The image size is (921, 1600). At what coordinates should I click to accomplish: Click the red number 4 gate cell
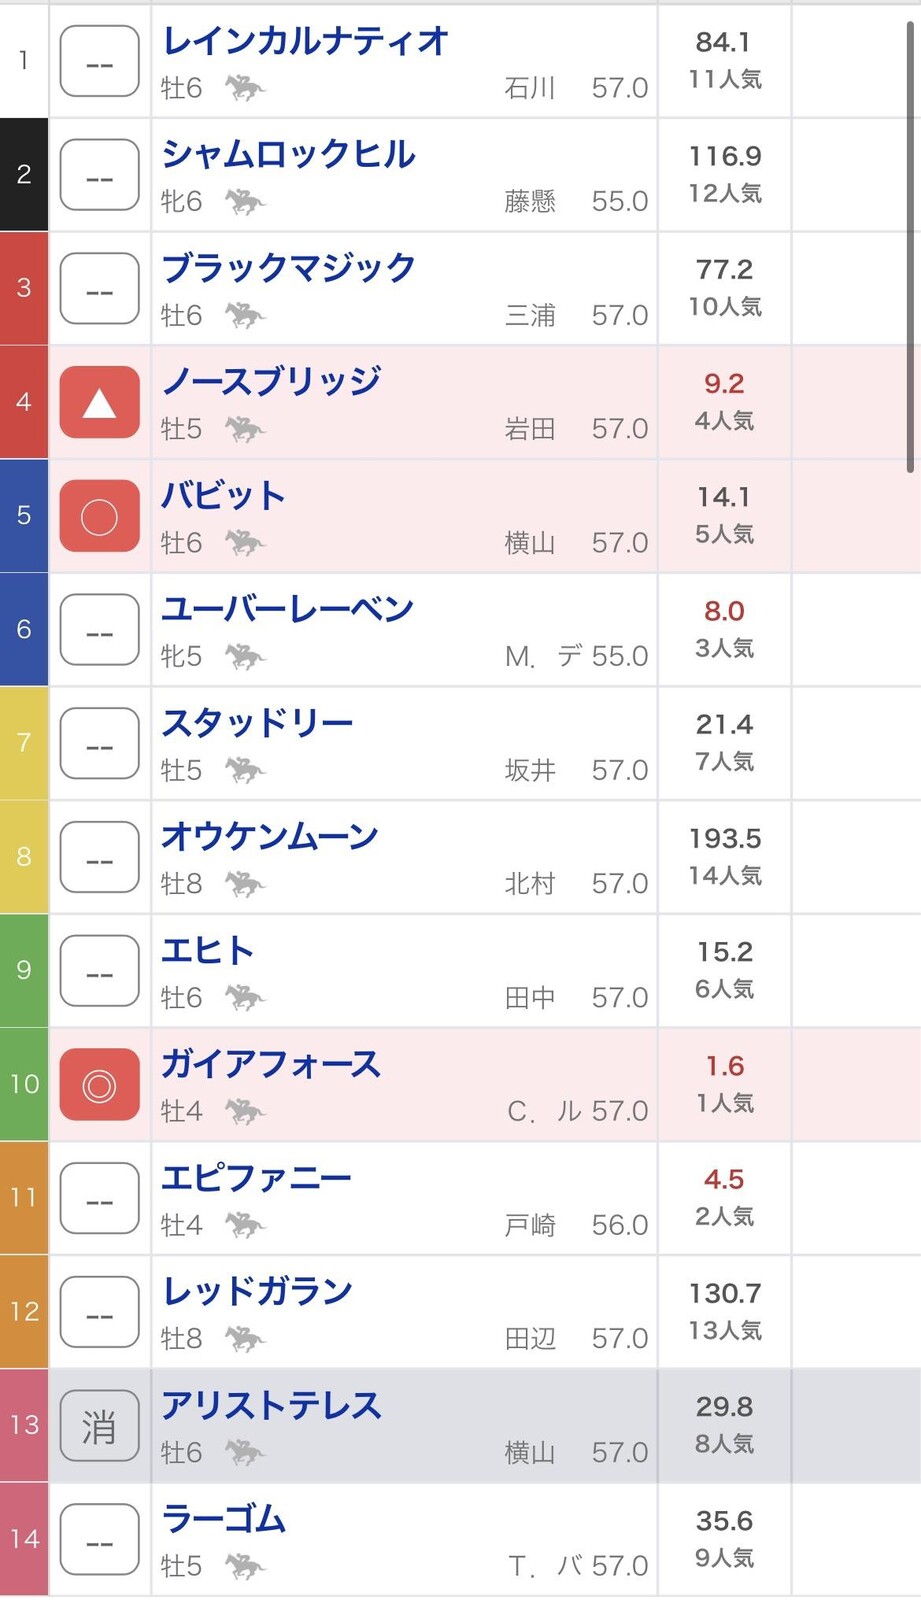point(24,402)
